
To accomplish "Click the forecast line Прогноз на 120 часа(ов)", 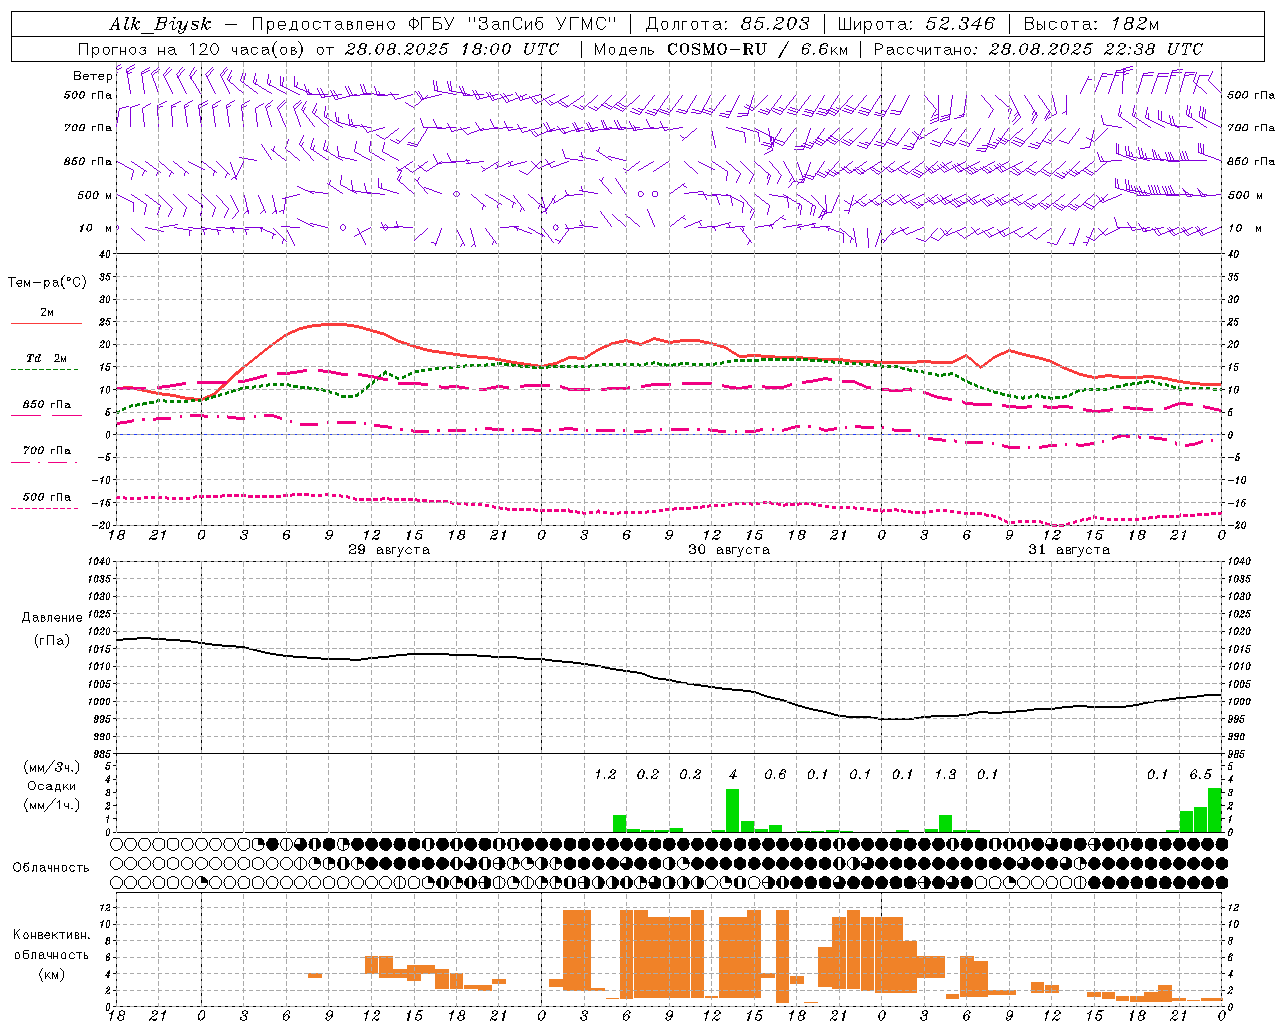I will (193, 49).
